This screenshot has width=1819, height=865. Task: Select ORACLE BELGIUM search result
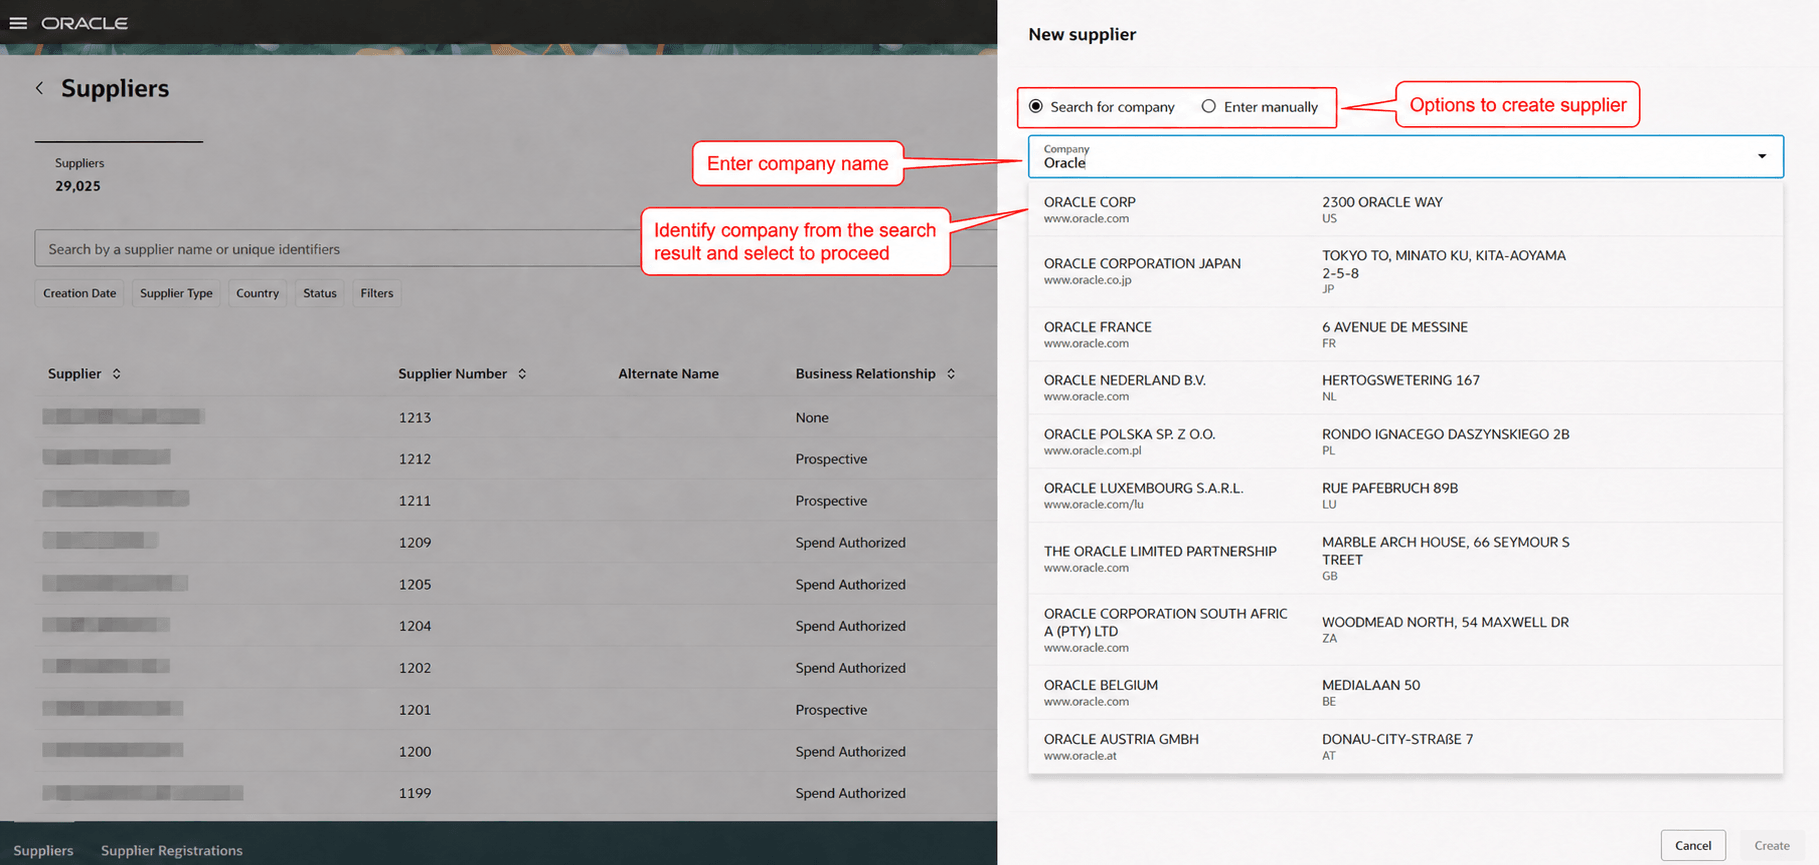(x=1405, y=692)
